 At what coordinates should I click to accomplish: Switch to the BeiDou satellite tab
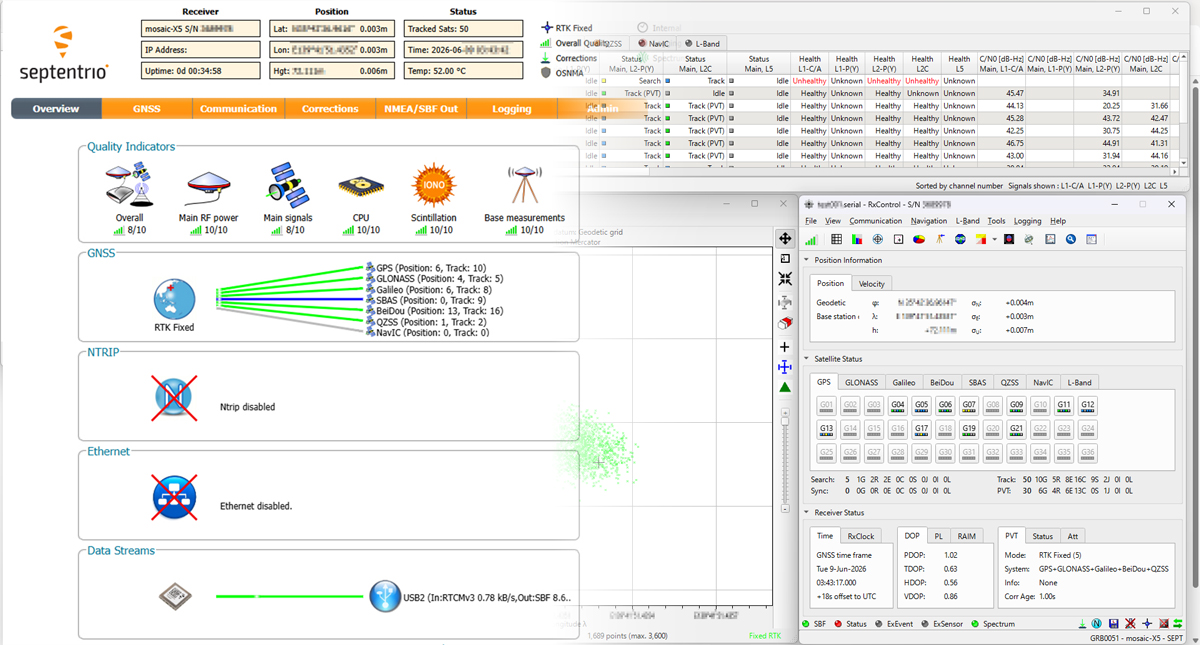tap(941, 382)
